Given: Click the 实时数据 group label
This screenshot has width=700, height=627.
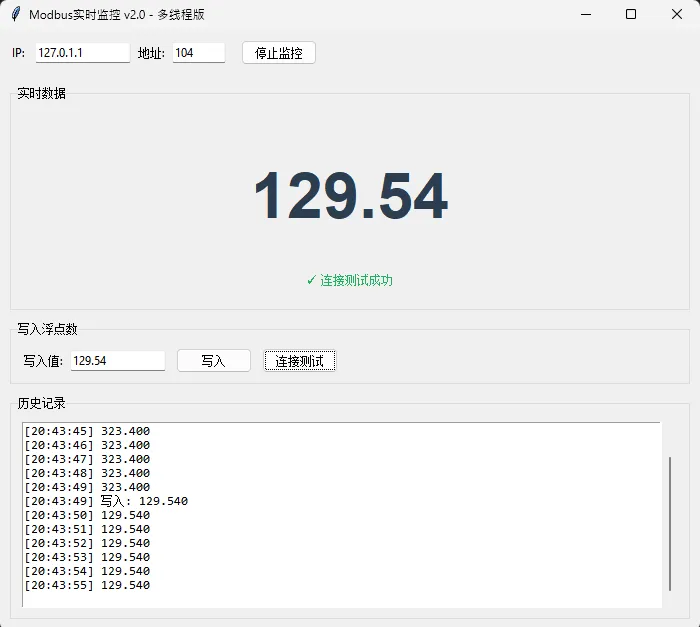Looking at the screenshot, I should pyautogui.click(x=42, y=94).
